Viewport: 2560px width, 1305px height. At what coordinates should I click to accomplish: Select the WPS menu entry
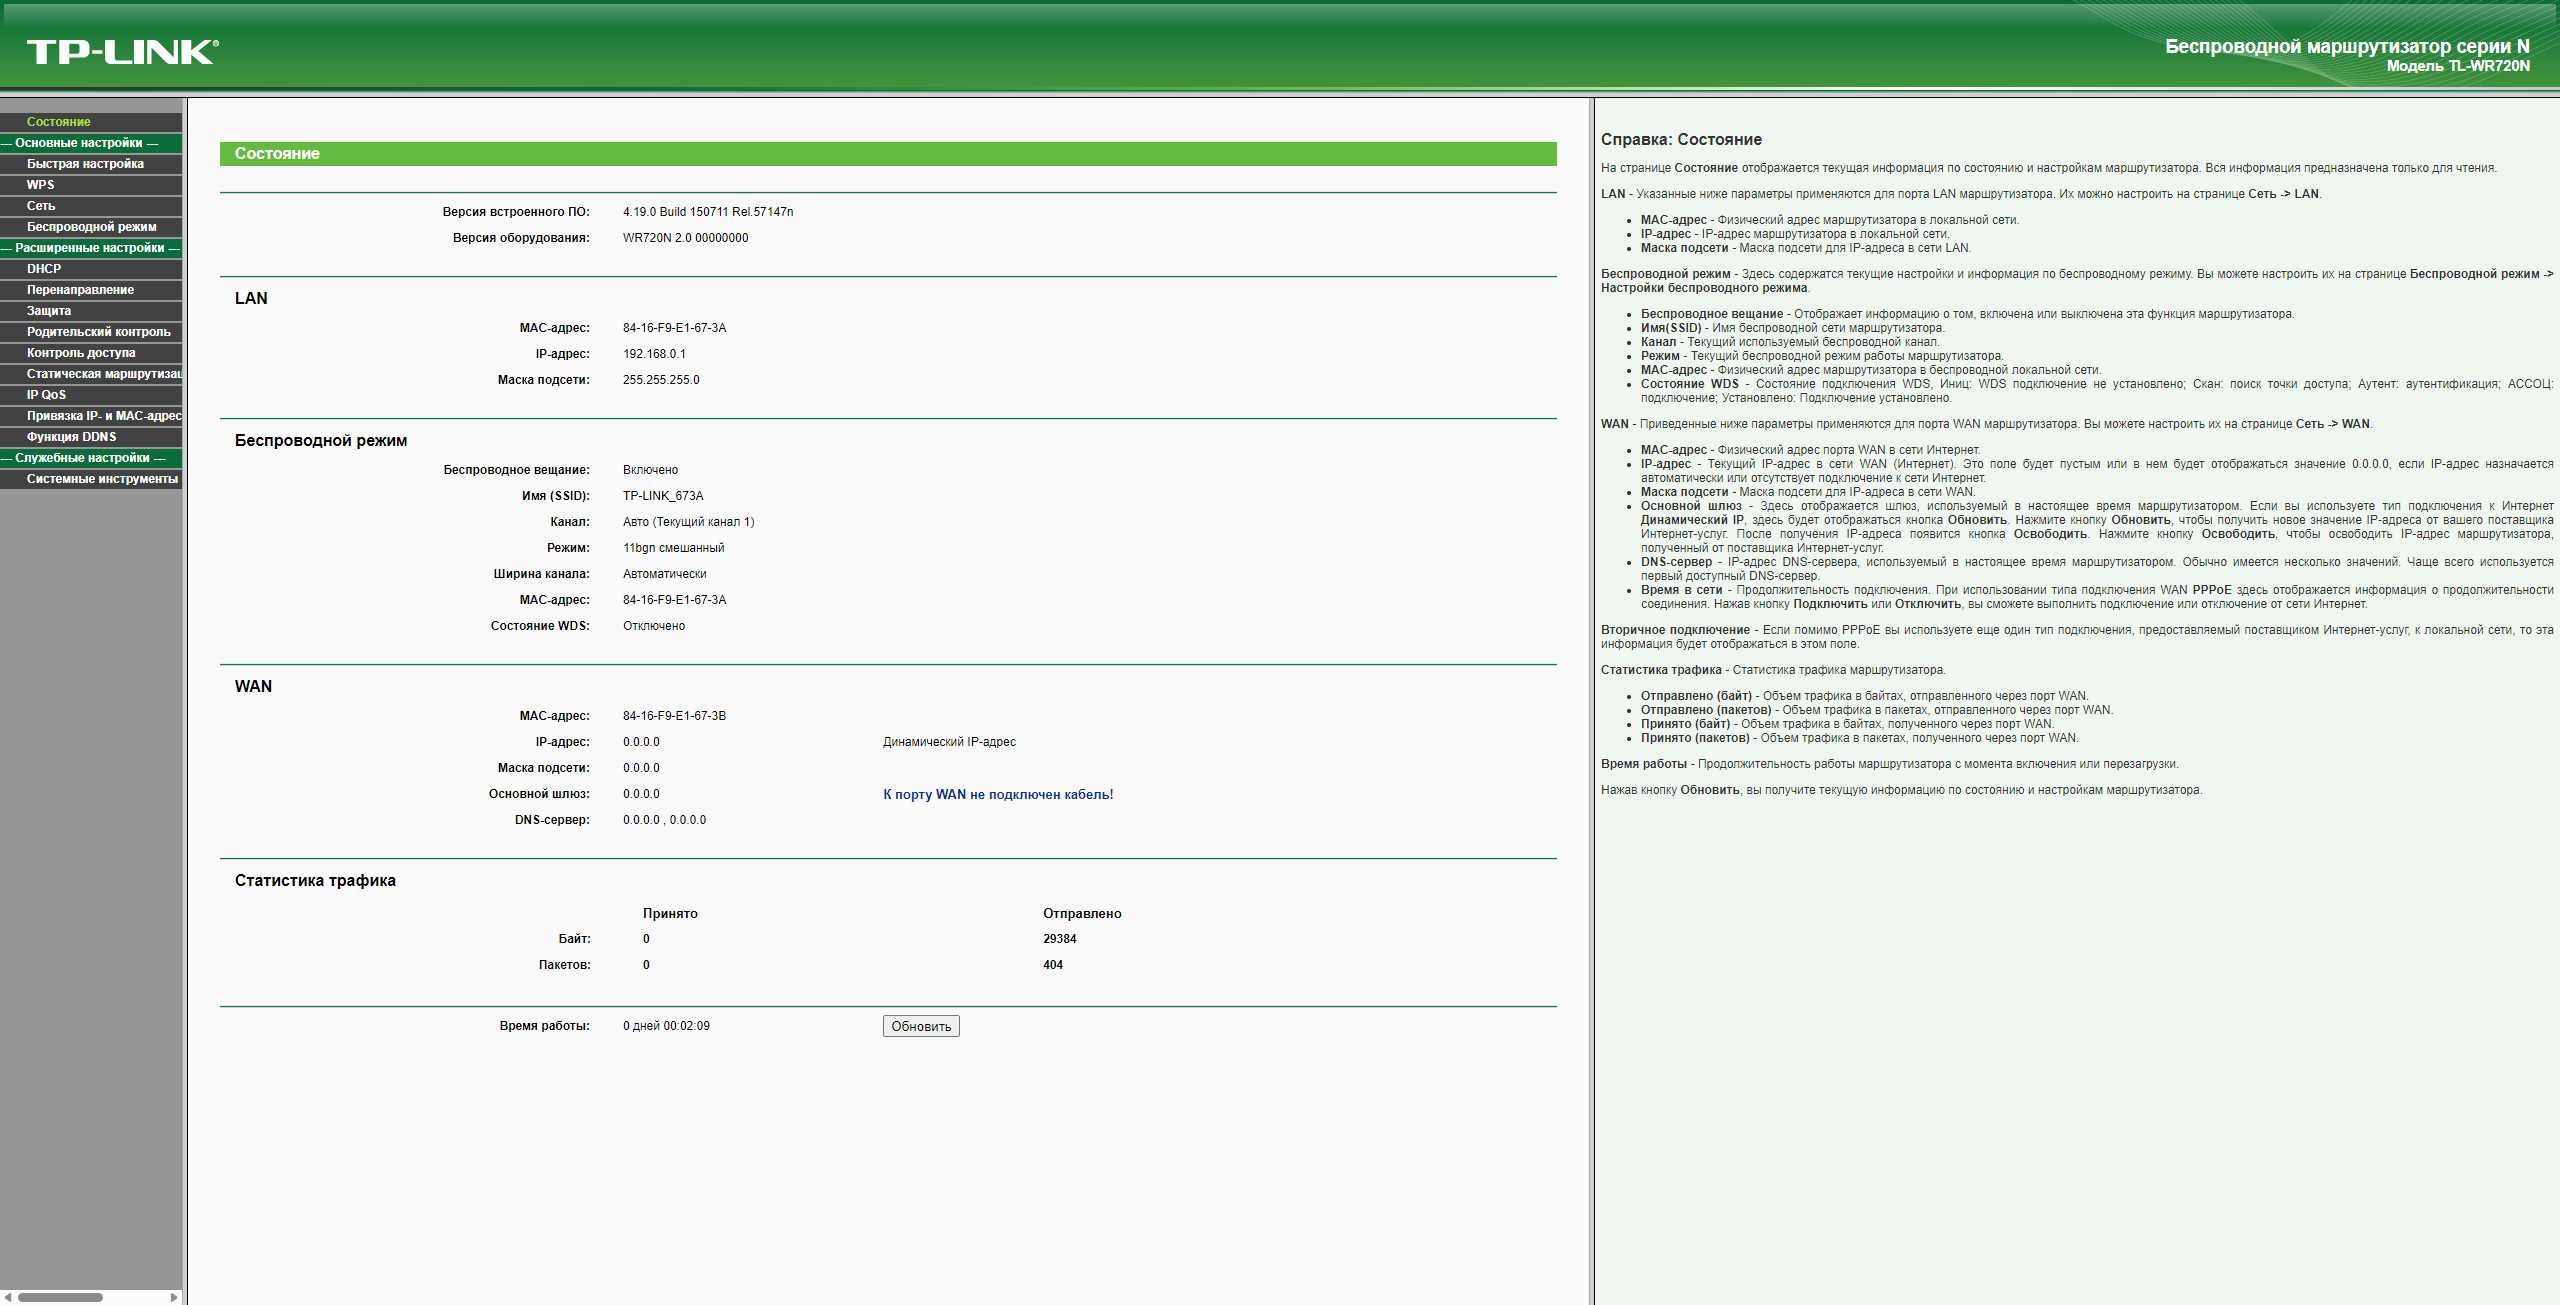click(x=41, y=185)
